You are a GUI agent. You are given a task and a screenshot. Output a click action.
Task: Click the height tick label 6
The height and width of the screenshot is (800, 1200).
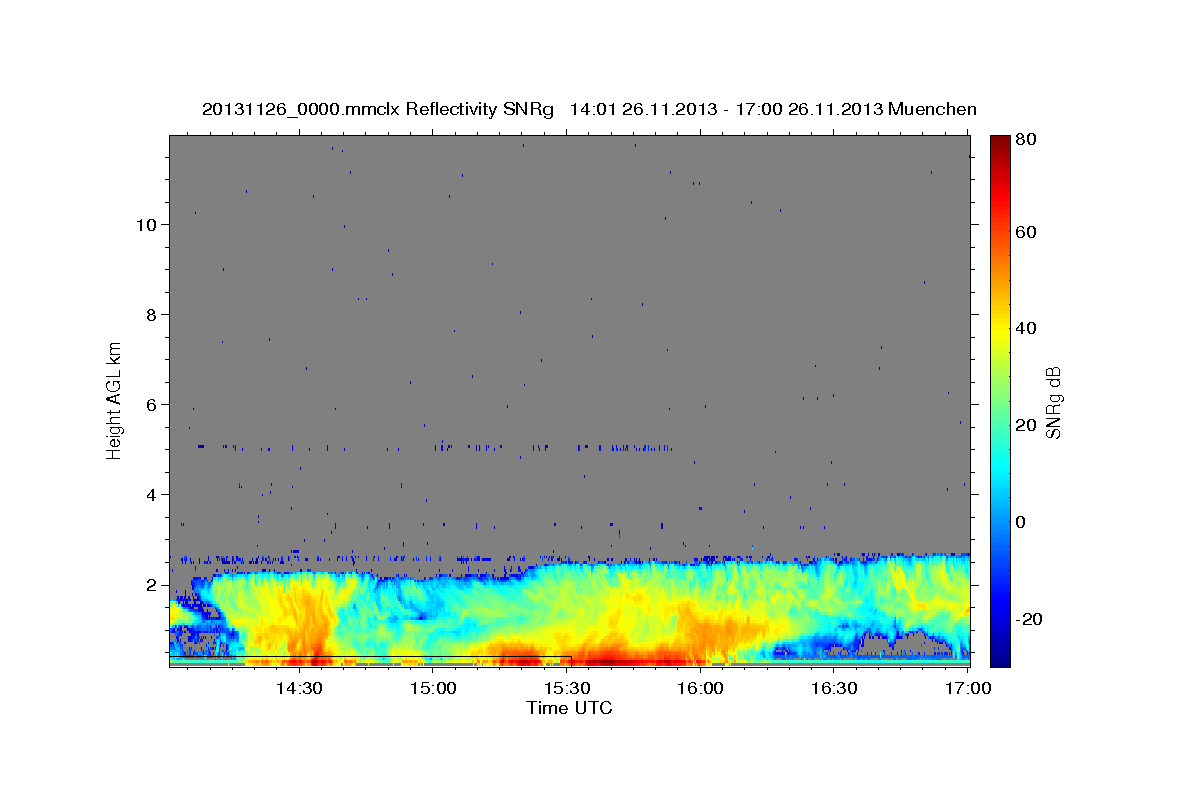pyautogui.click(x=153, y=404)
